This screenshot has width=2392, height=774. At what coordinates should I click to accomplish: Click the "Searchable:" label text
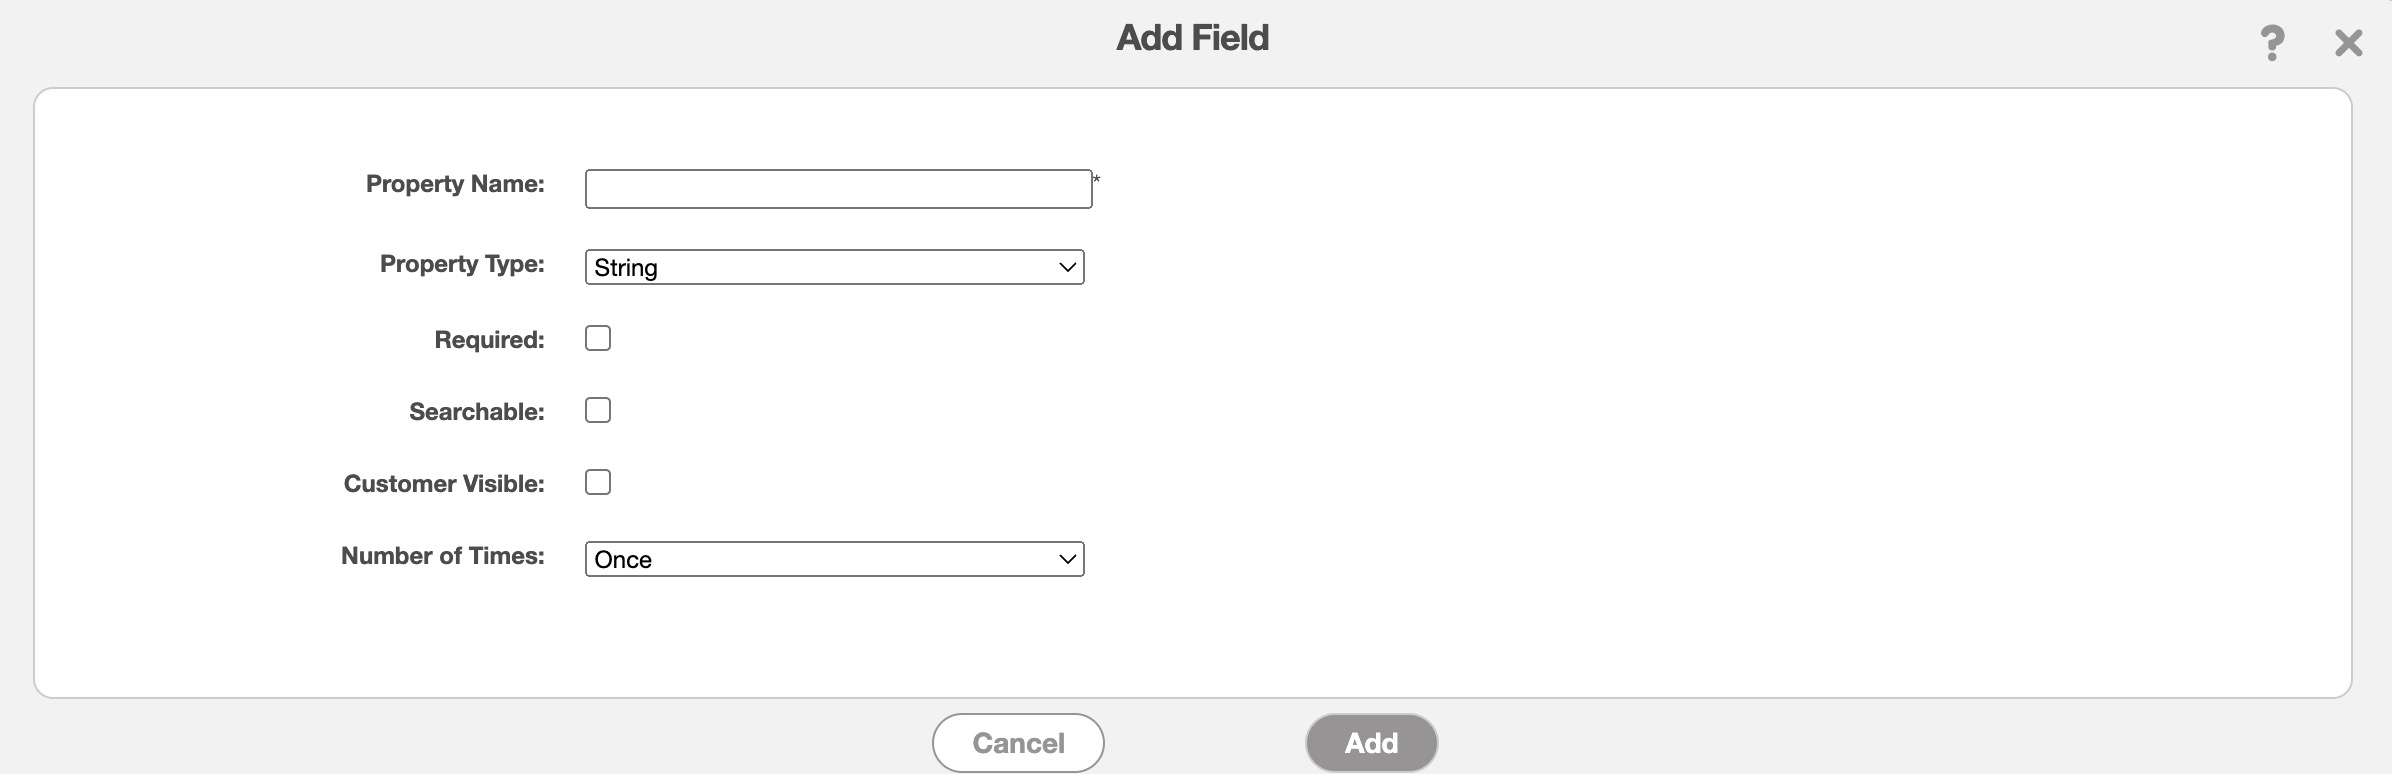pyautogui.click(x=476, y=412)
